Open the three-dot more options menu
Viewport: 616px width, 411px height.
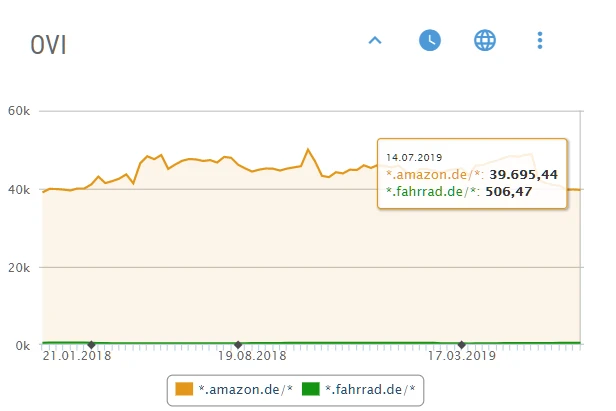click(540, 41)
